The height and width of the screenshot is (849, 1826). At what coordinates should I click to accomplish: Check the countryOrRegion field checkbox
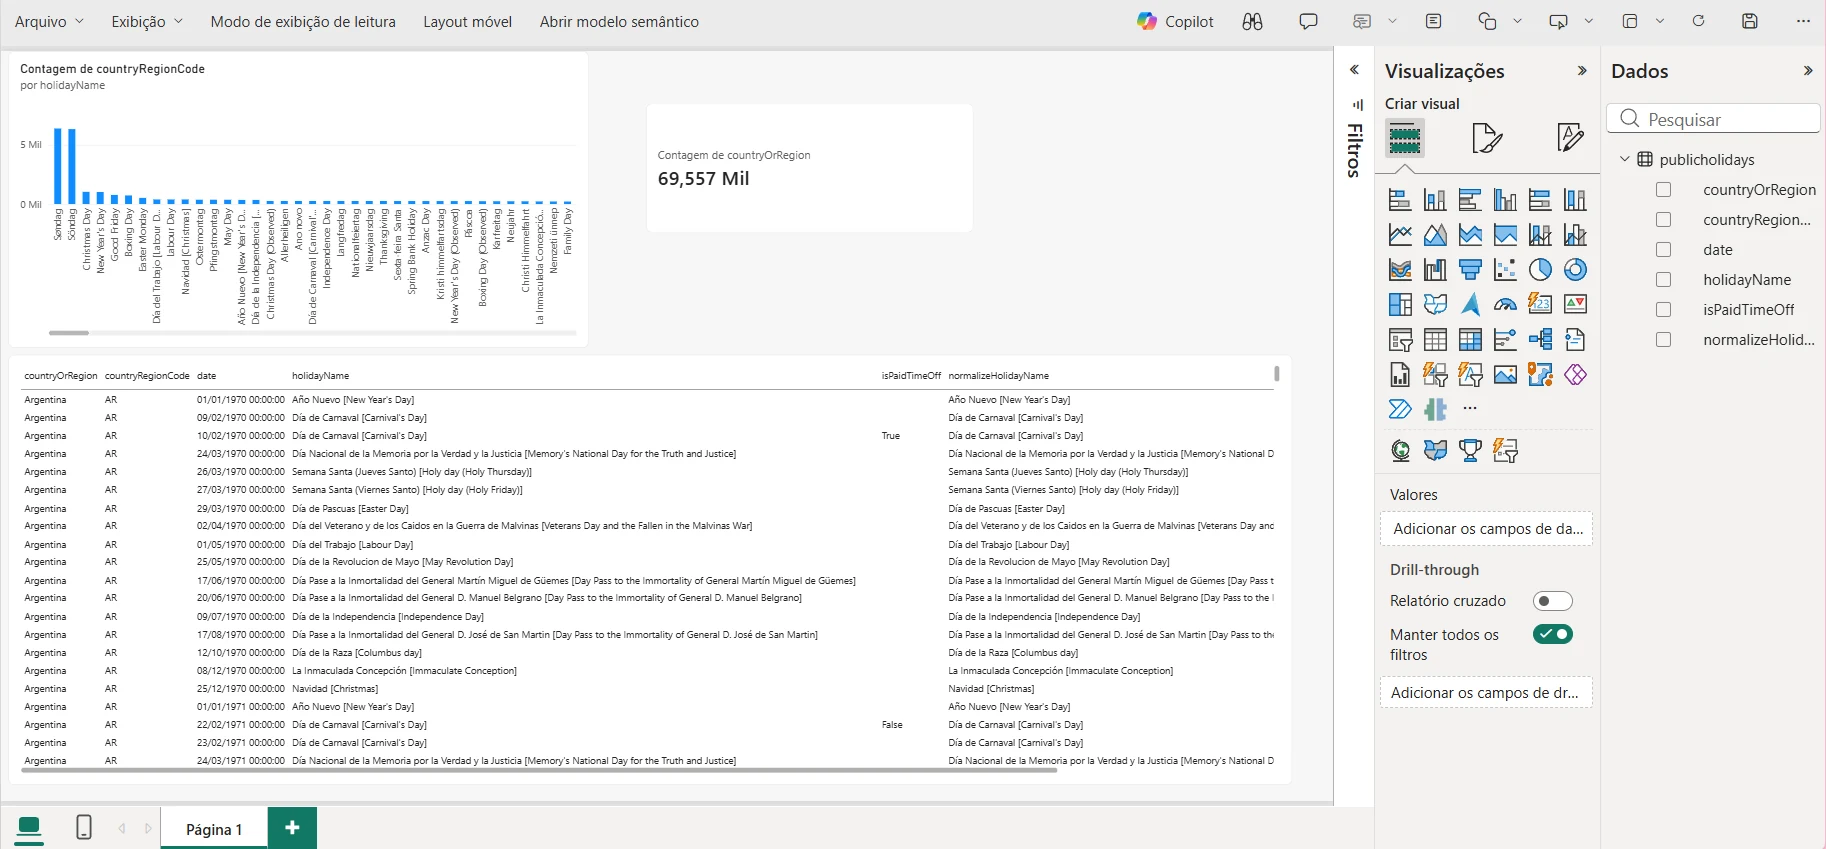coord(1664,190)
